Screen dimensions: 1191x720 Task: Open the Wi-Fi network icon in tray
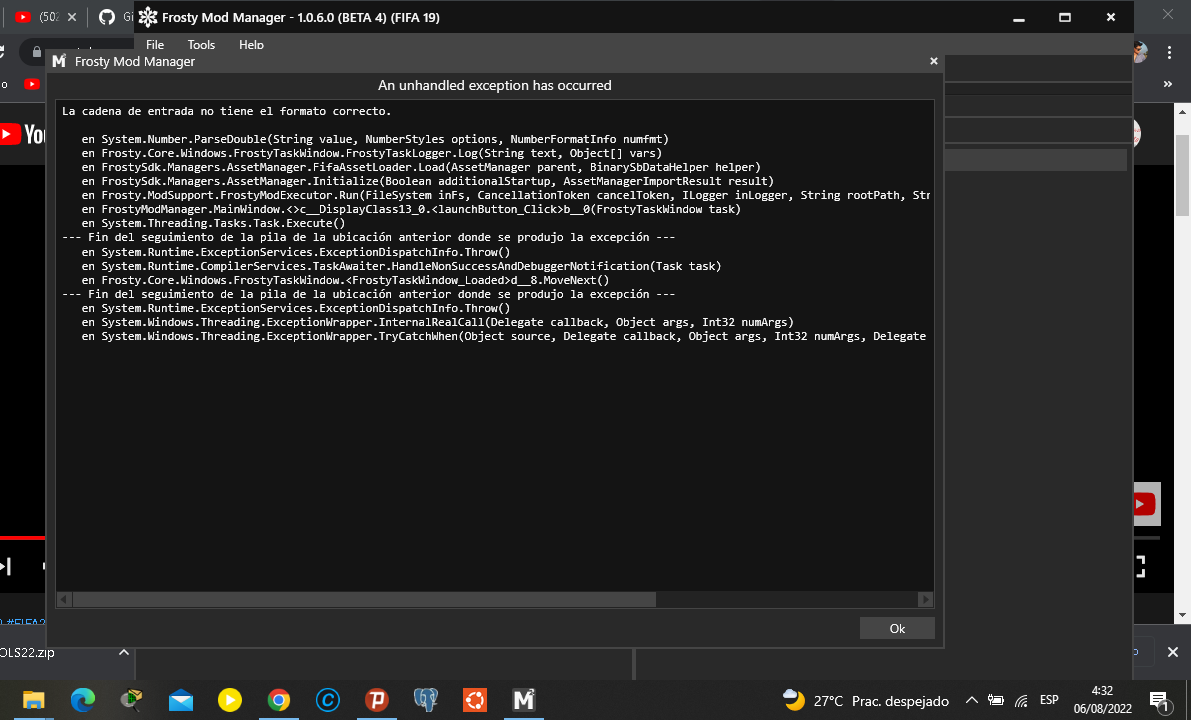tap(1022, 700)
